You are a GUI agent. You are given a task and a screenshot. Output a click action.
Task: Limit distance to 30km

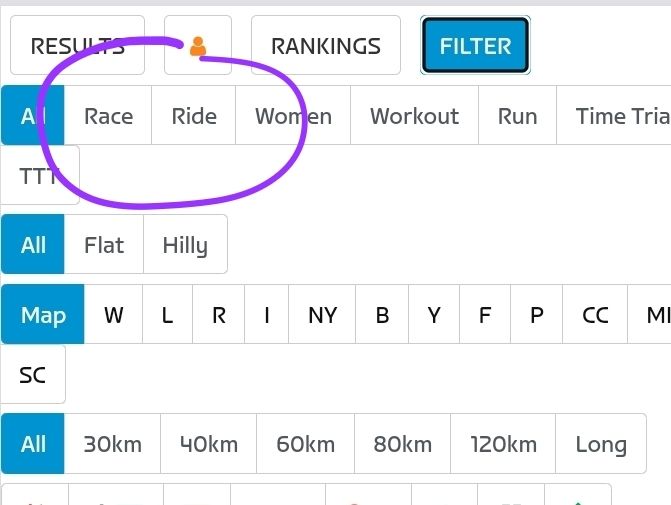point(112,444)
